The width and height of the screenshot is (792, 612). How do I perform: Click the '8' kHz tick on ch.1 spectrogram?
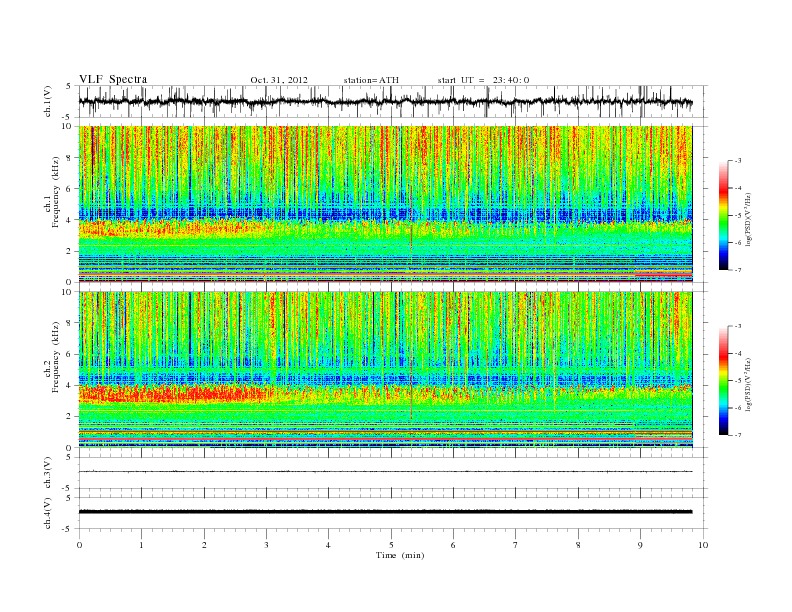coord(70,158)
